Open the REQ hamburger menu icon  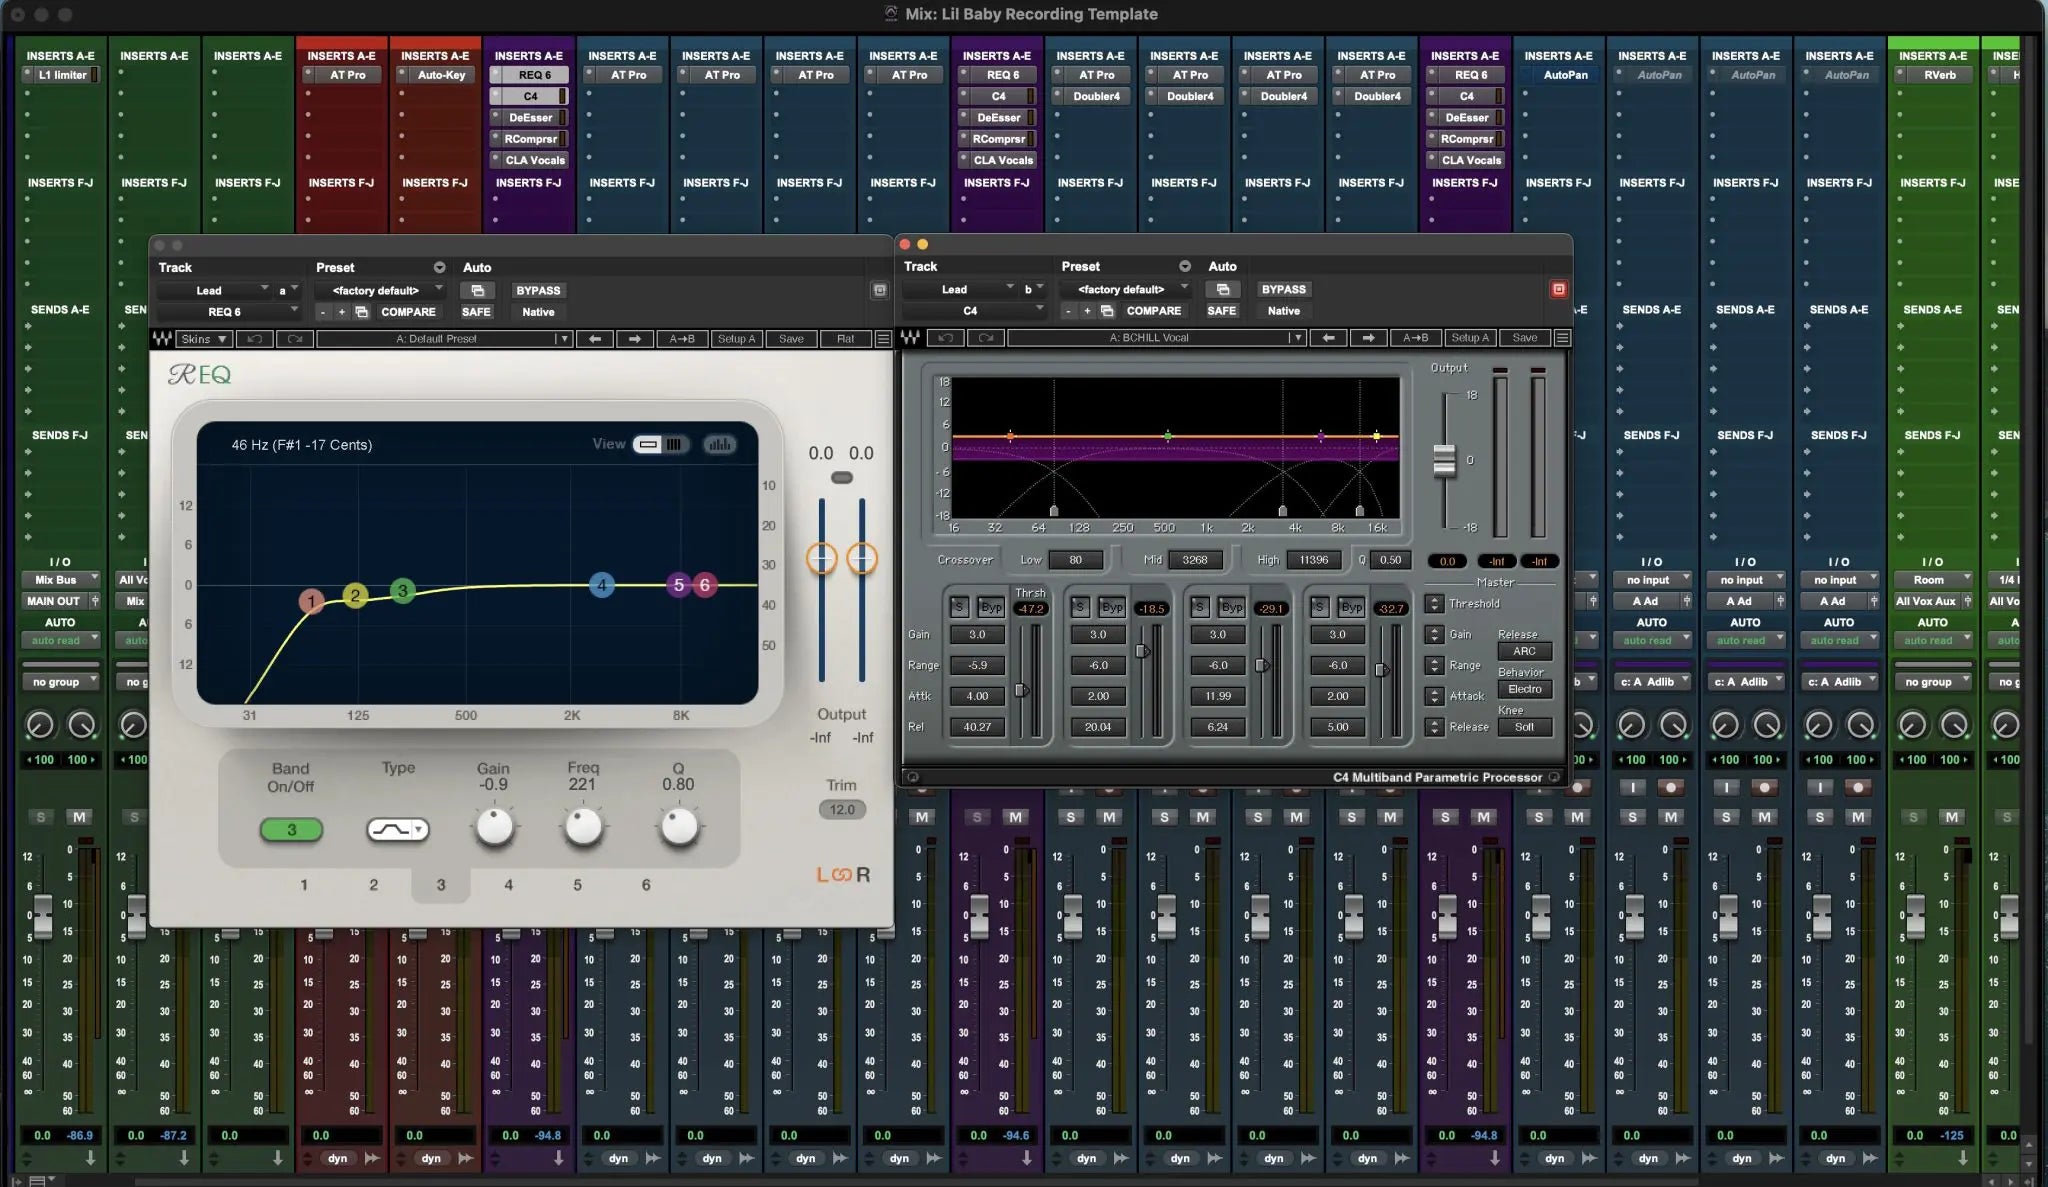click(884, 338)
